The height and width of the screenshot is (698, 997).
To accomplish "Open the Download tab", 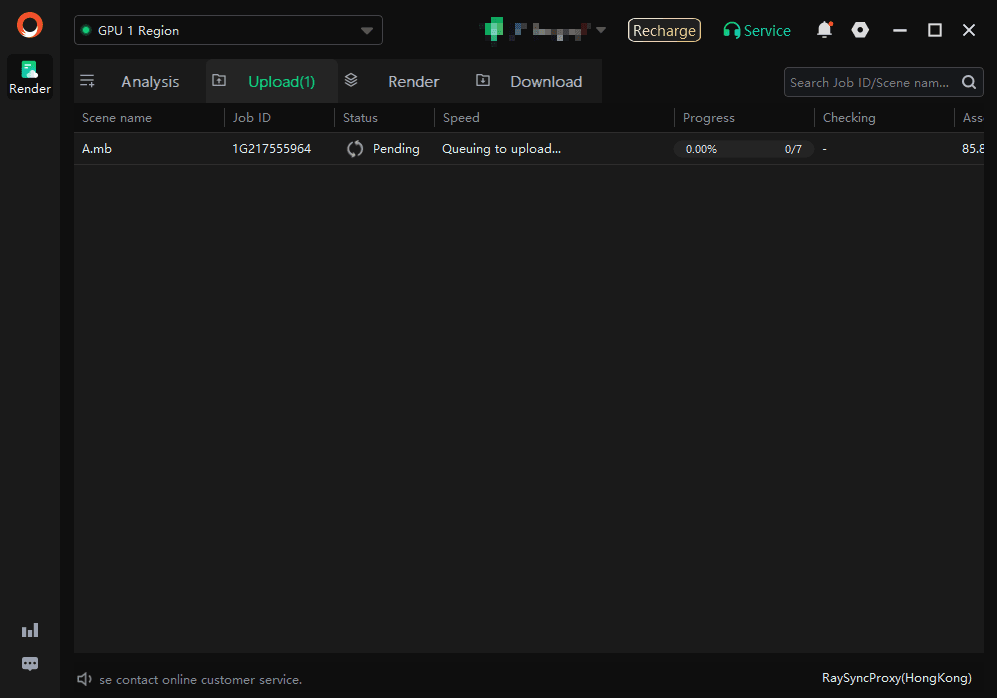I will click(545, 82).
